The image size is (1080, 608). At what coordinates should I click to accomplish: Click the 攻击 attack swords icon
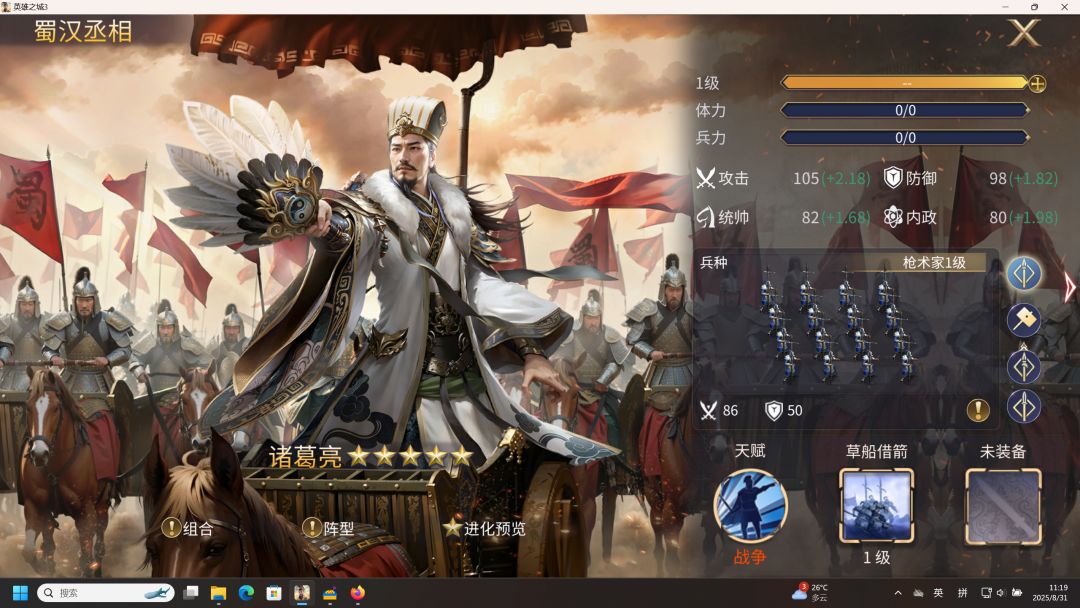tap(705, 178)
